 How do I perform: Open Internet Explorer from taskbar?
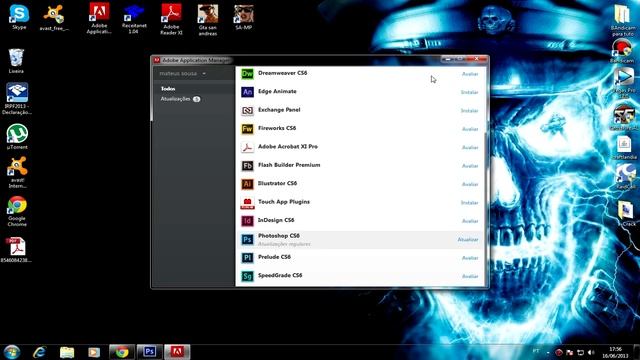40,352
